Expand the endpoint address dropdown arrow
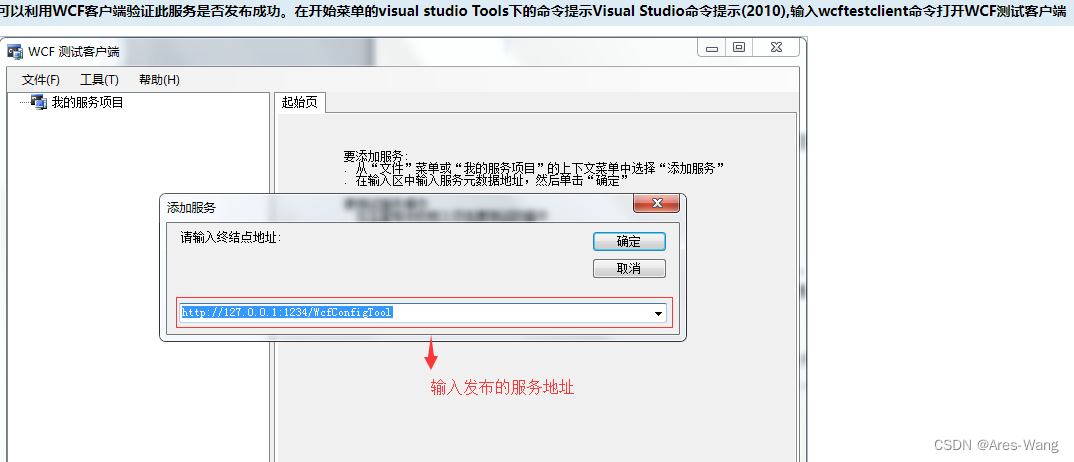The image size is (1074, 462). [x=659, y=313]
